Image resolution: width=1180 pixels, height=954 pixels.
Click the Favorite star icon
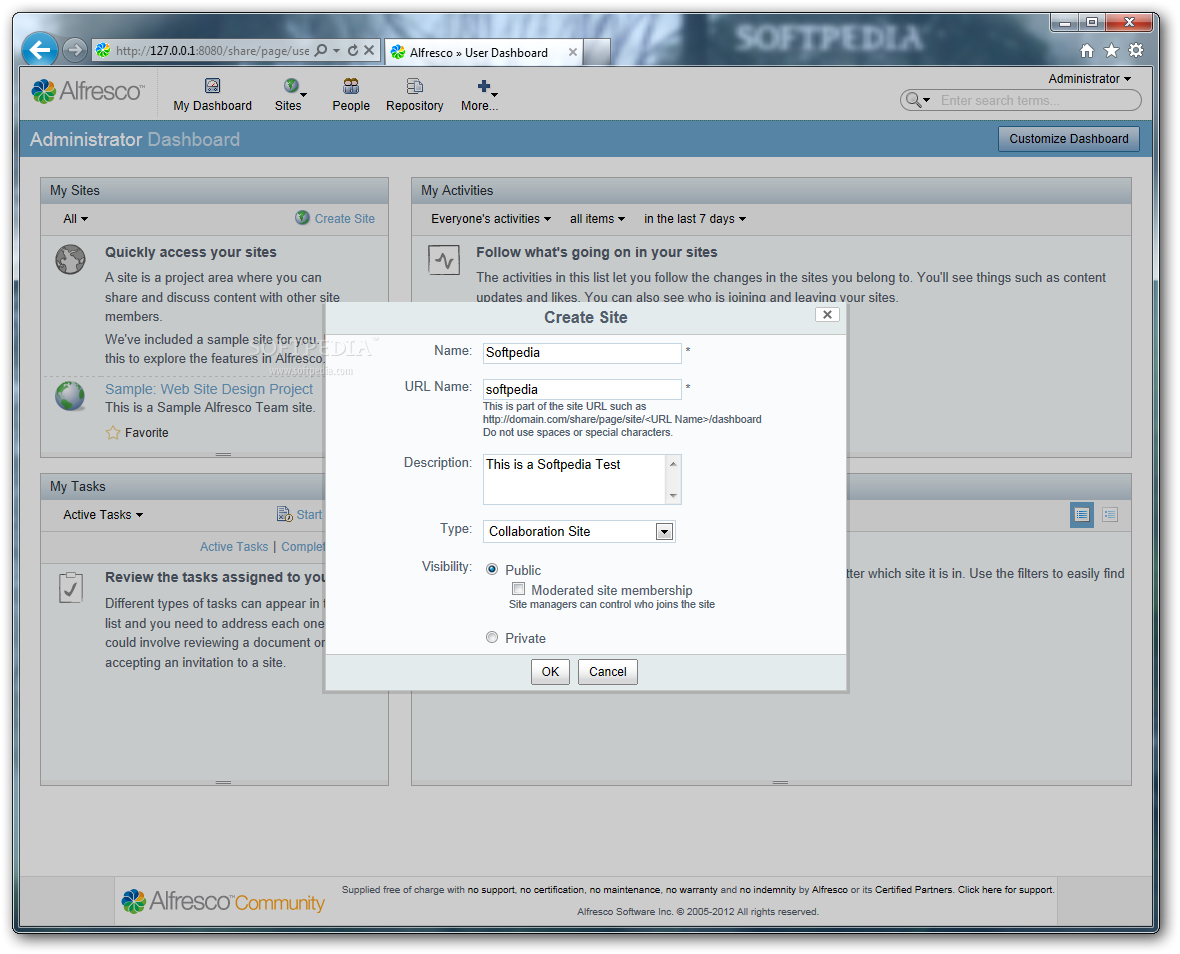113,433
